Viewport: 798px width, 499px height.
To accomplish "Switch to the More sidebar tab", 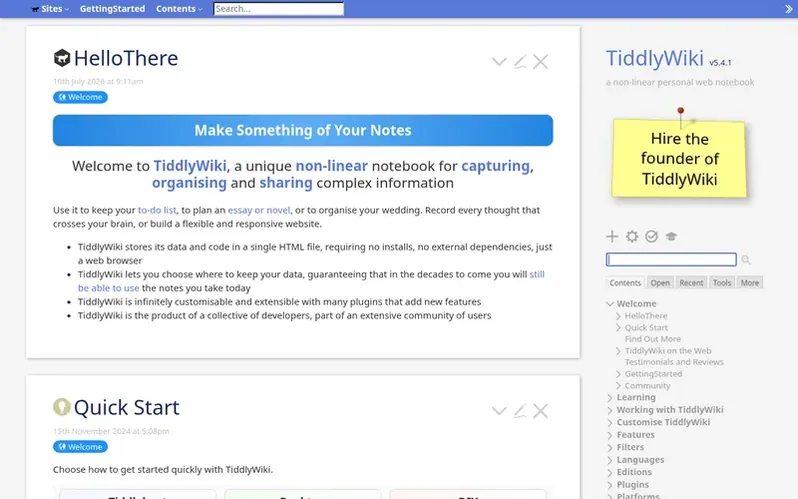I will 750,283.
